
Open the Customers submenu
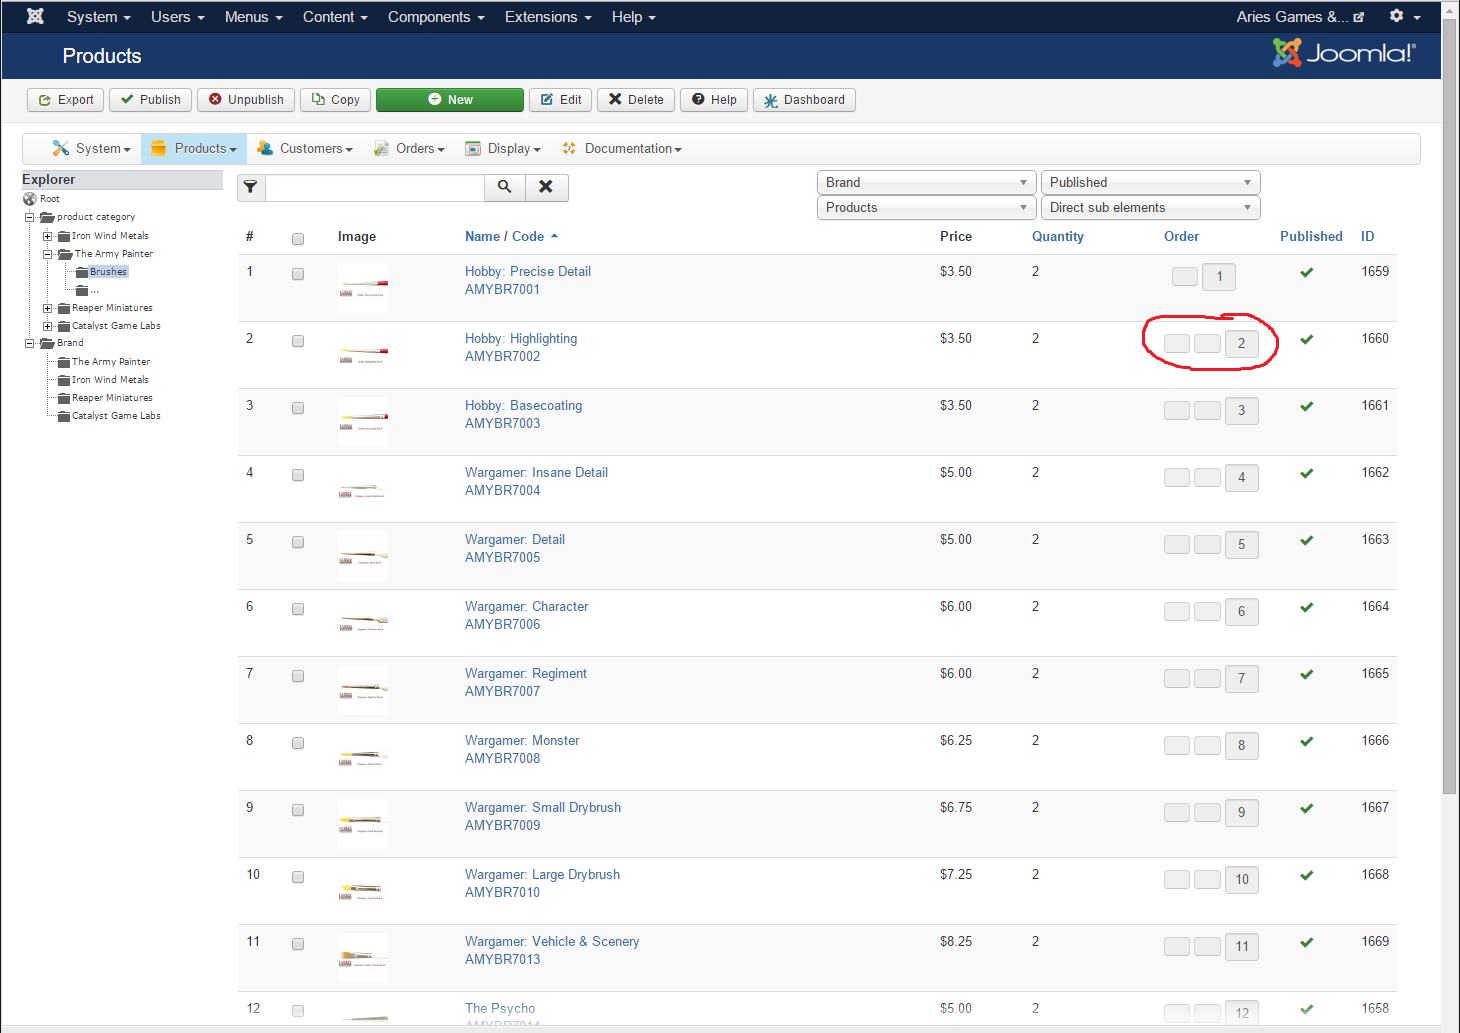(x=305, y=149)
